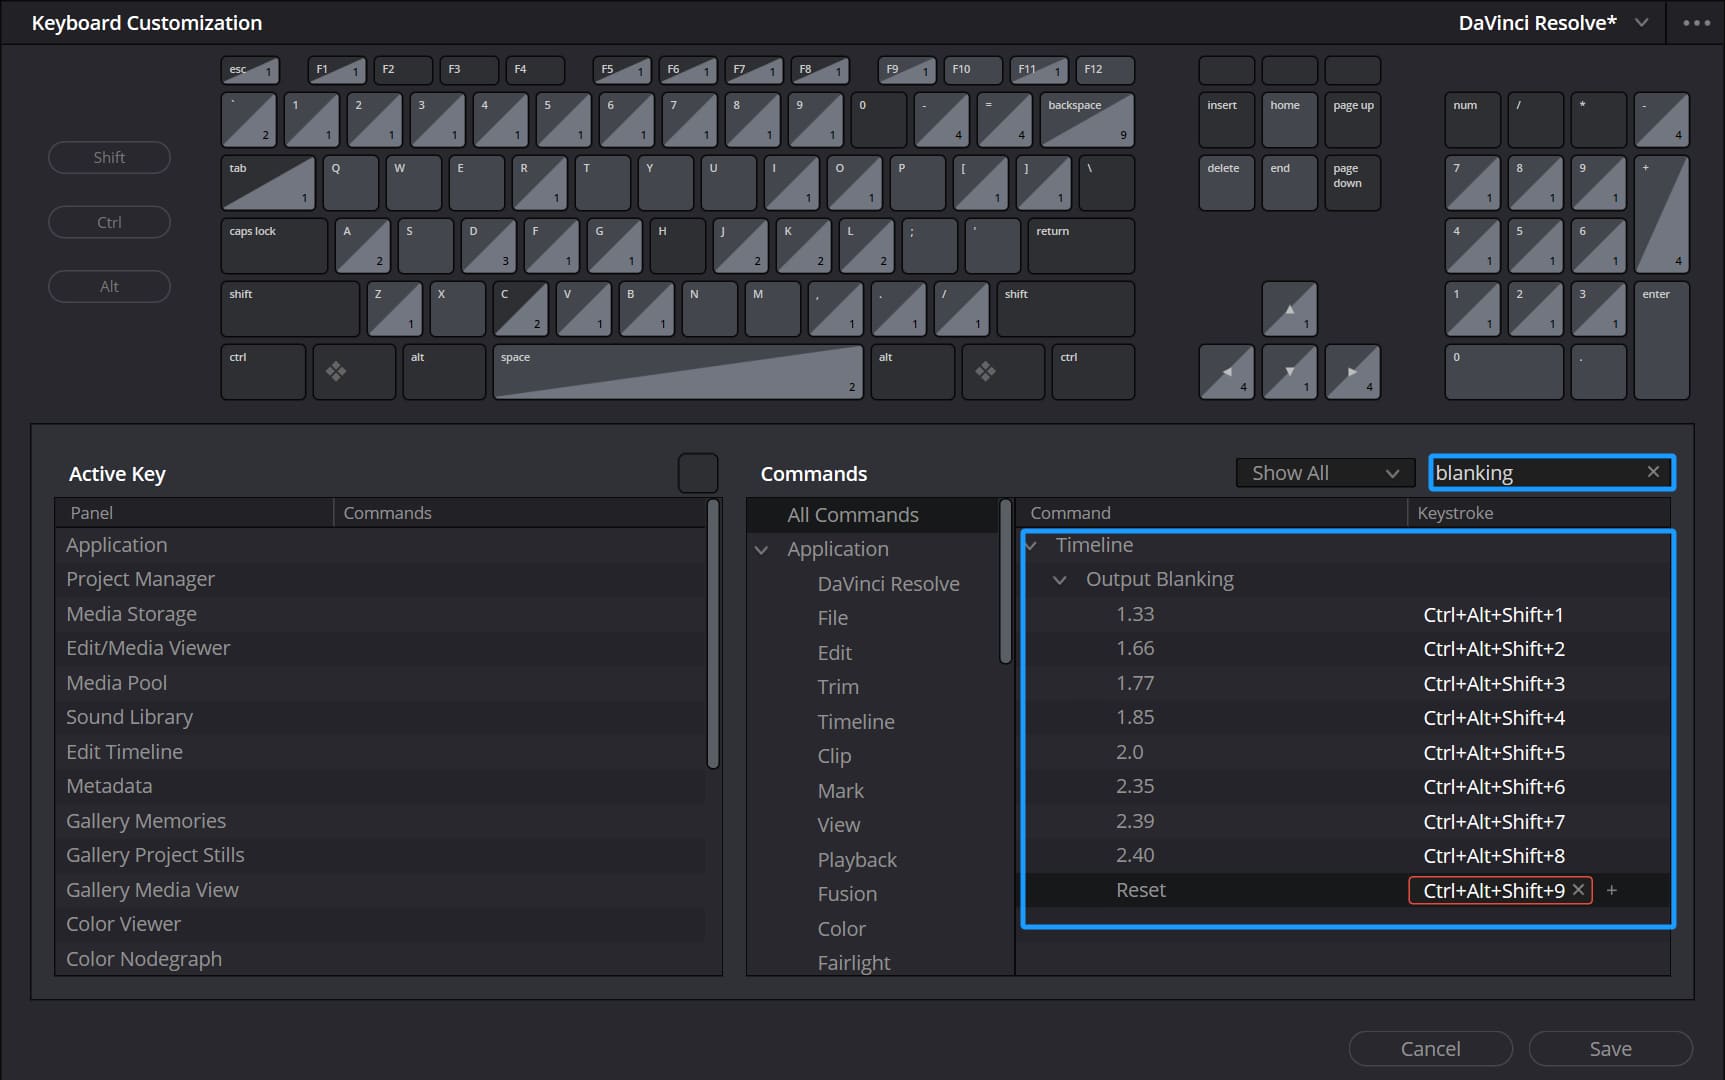Click the Panel column header

194,513
